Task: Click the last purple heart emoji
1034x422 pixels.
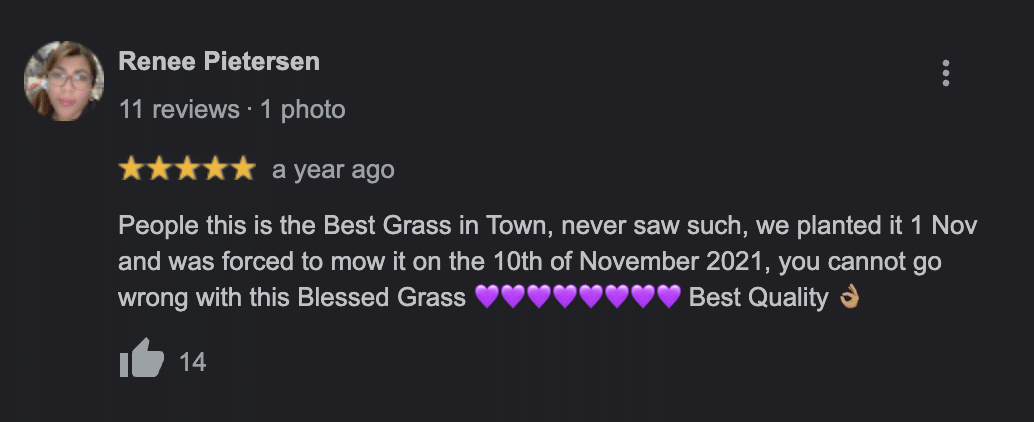Action: click(669, 297)
